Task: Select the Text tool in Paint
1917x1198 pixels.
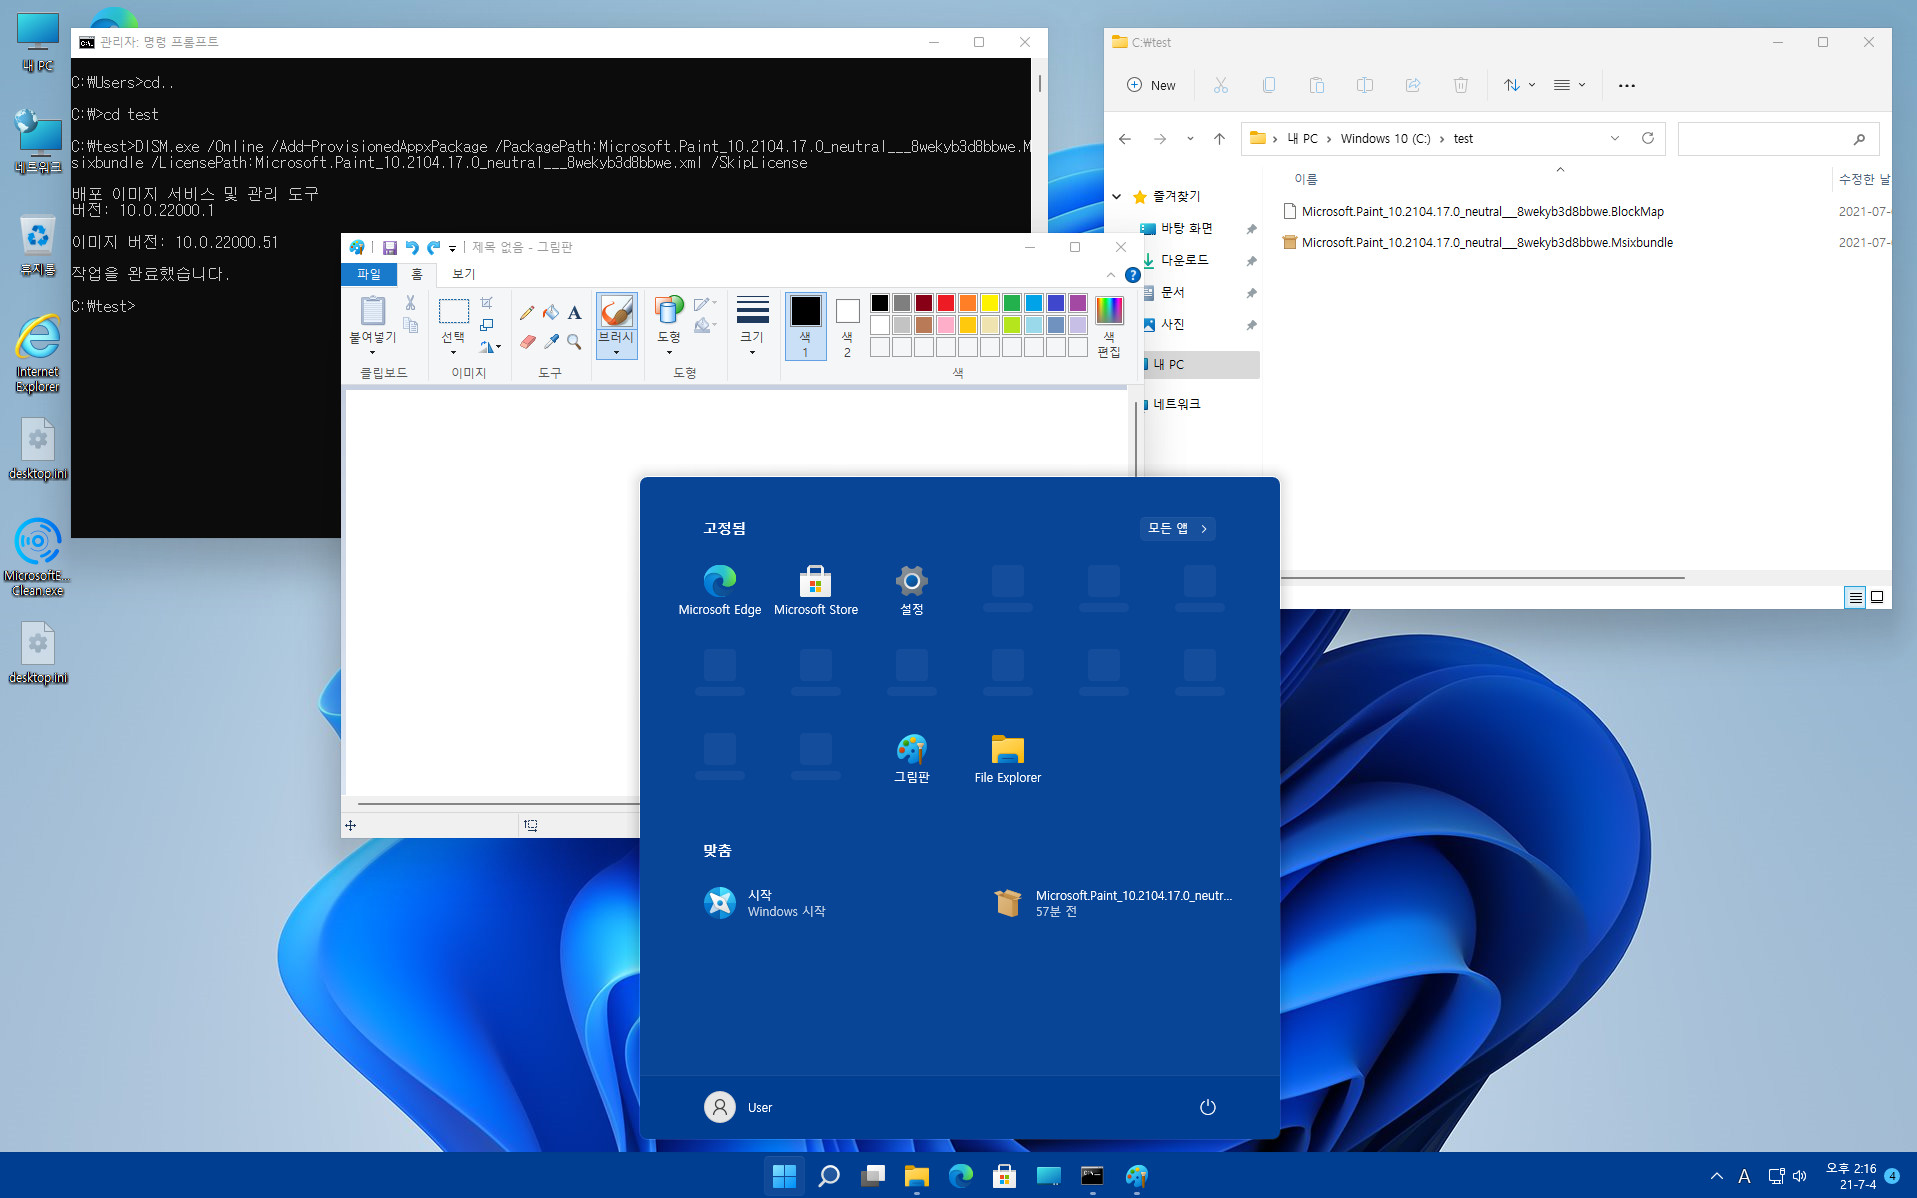Action: pos(574,313)
